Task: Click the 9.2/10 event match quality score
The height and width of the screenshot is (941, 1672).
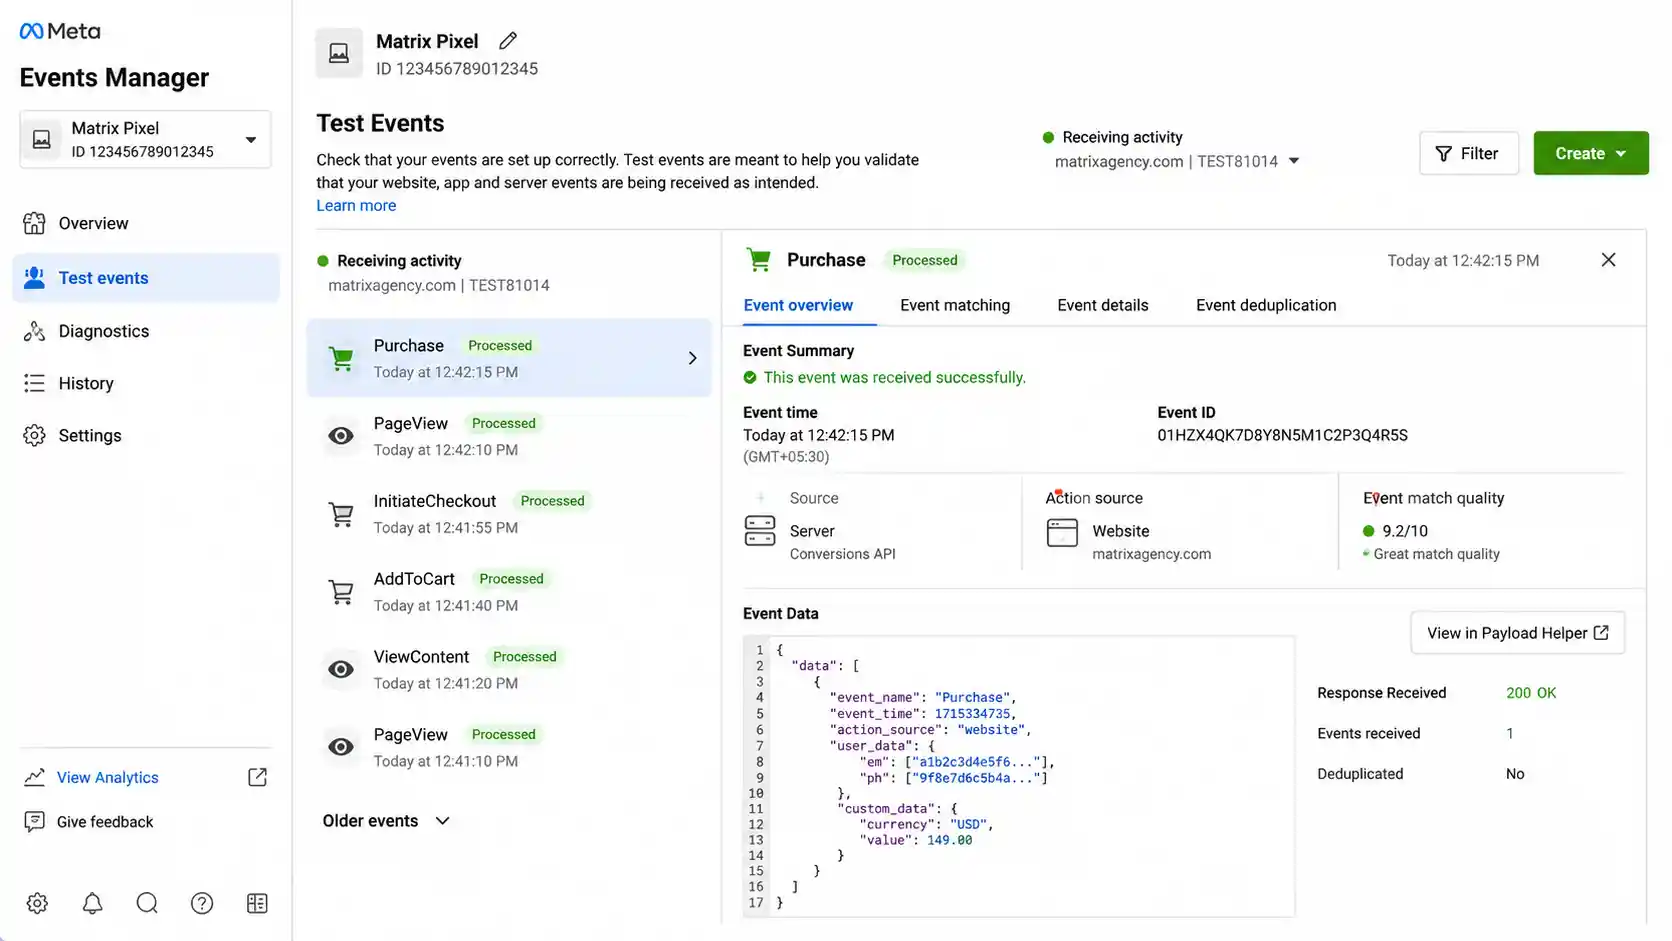Action: pos(1405,531)
